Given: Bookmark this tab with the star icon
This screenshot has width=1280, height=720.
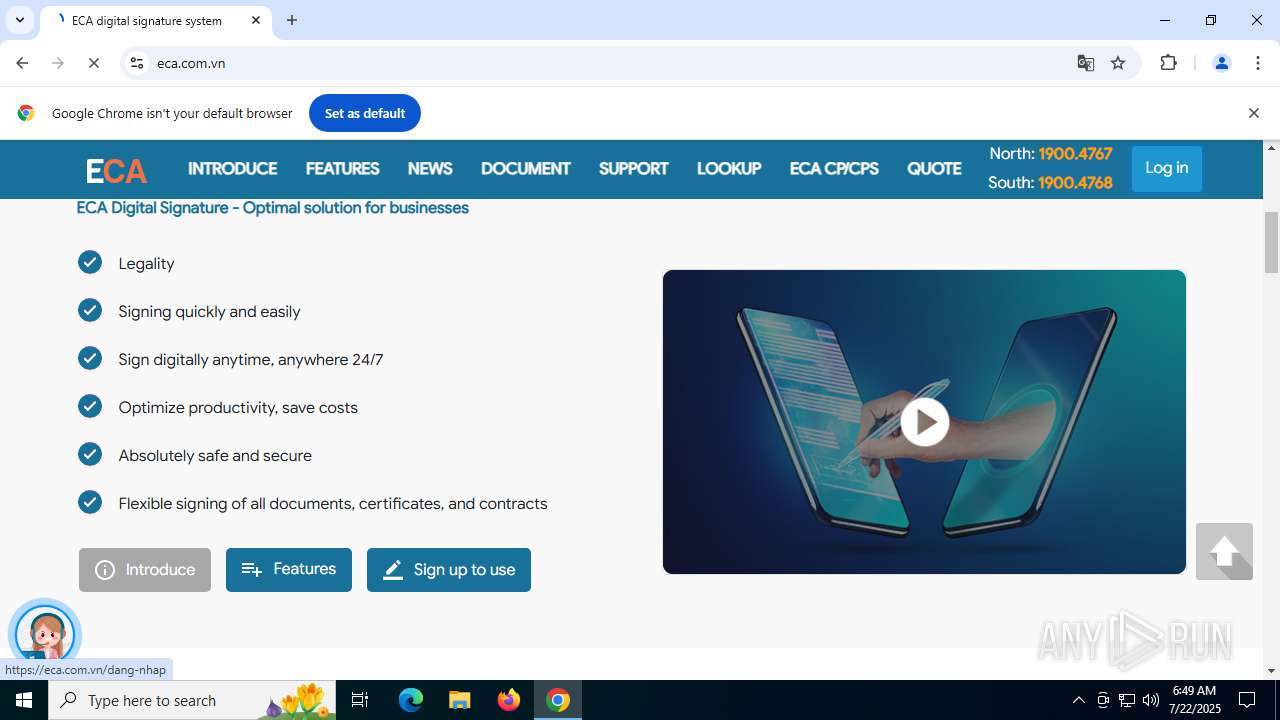Looking at the screenshot, I should coord(1118,63).
